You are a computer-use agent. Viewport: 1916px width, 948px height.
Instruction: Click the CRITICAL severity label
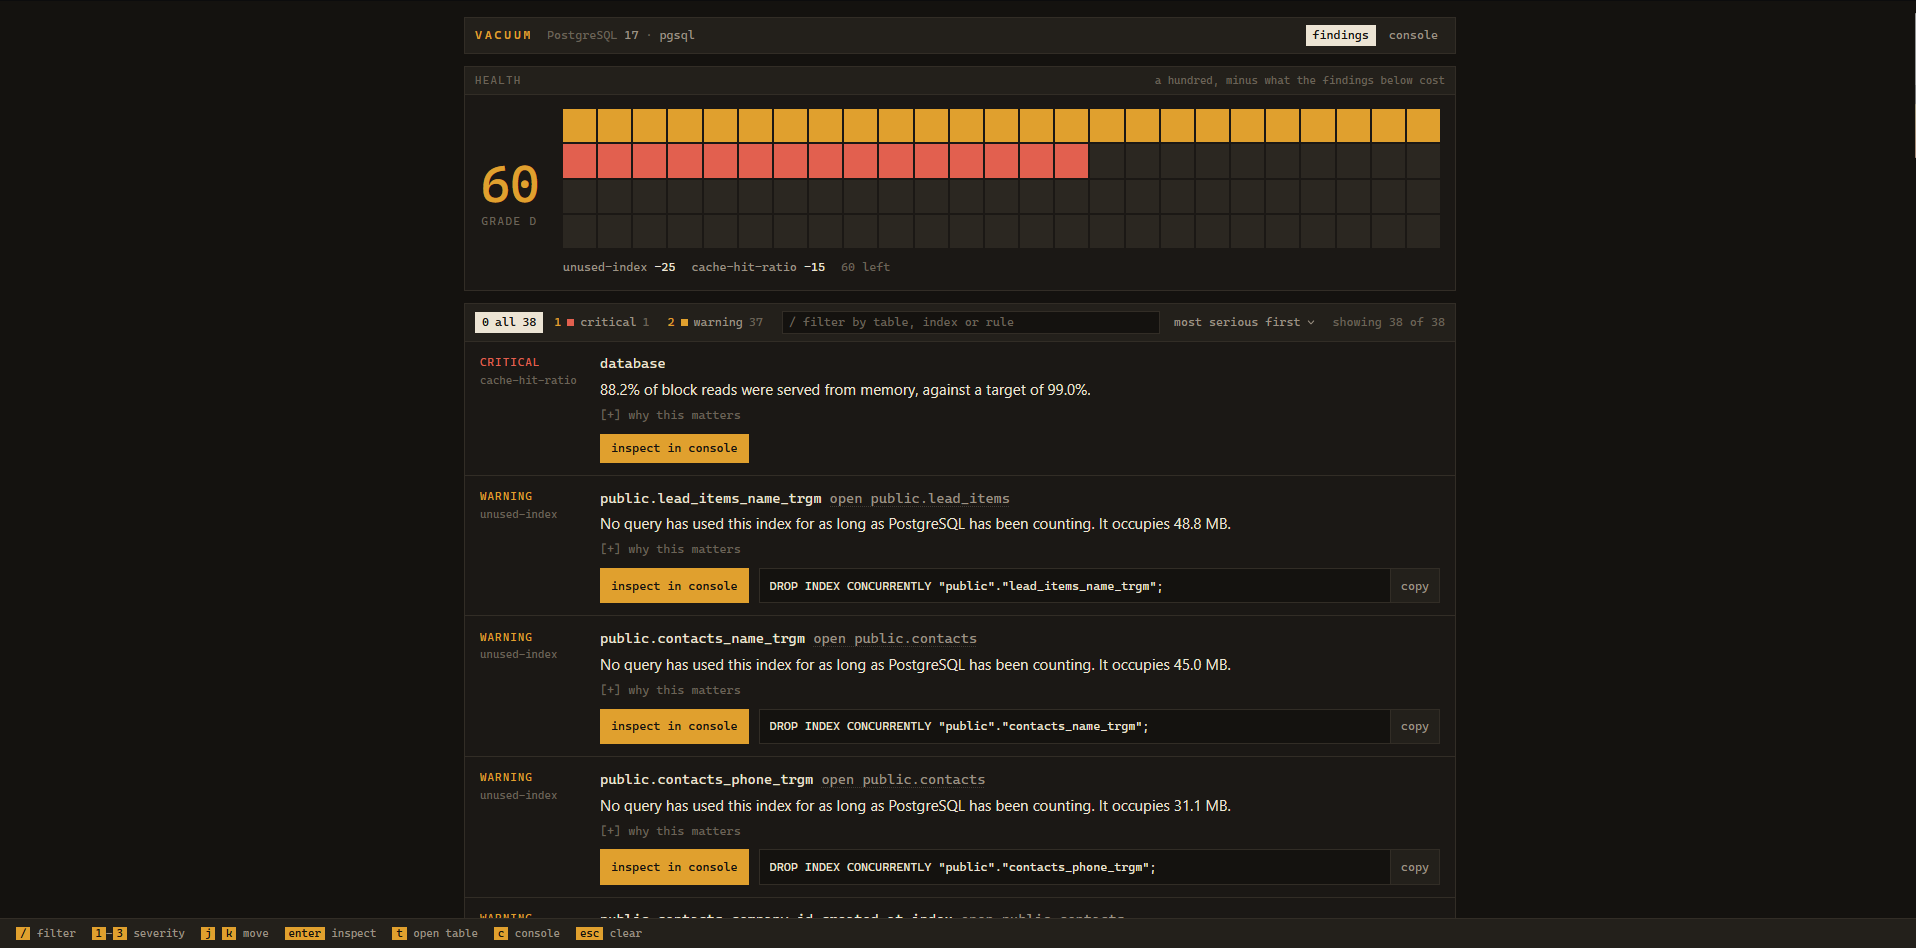click(509, 362)
